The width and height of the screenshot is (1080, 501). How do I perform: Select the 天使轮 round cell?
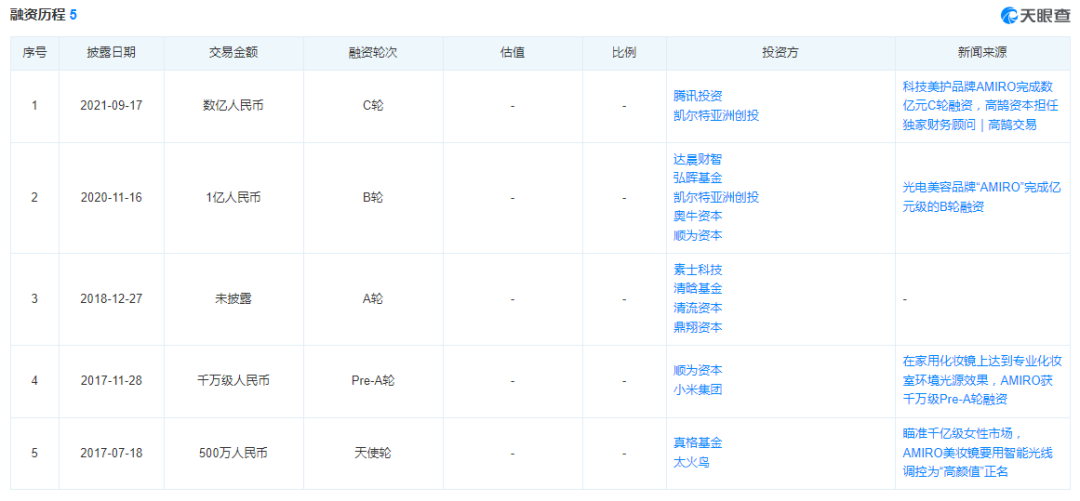[373, 453]
